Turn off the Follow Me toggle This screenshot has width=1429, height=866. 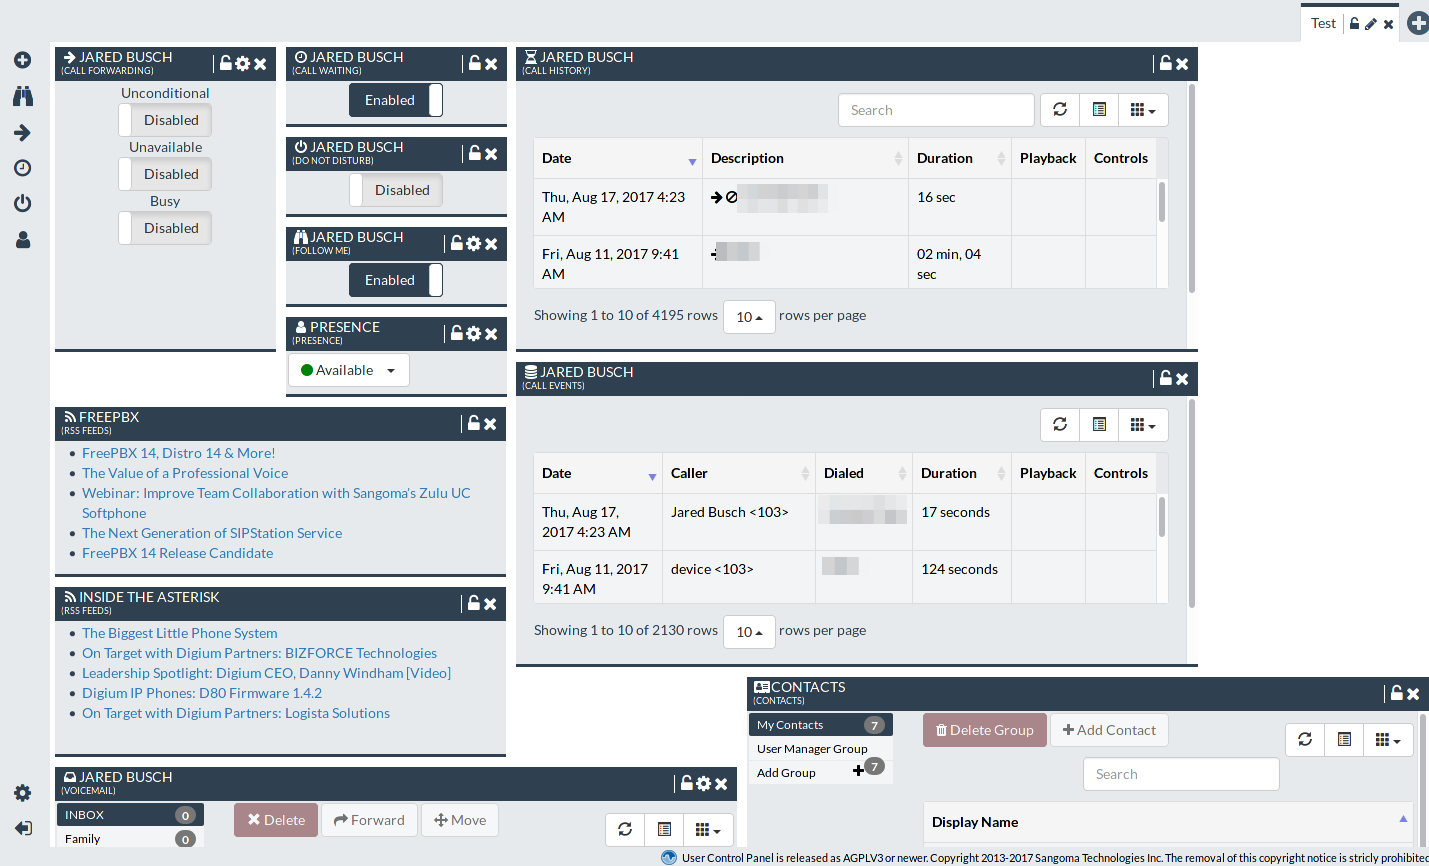tap(395, 280)
